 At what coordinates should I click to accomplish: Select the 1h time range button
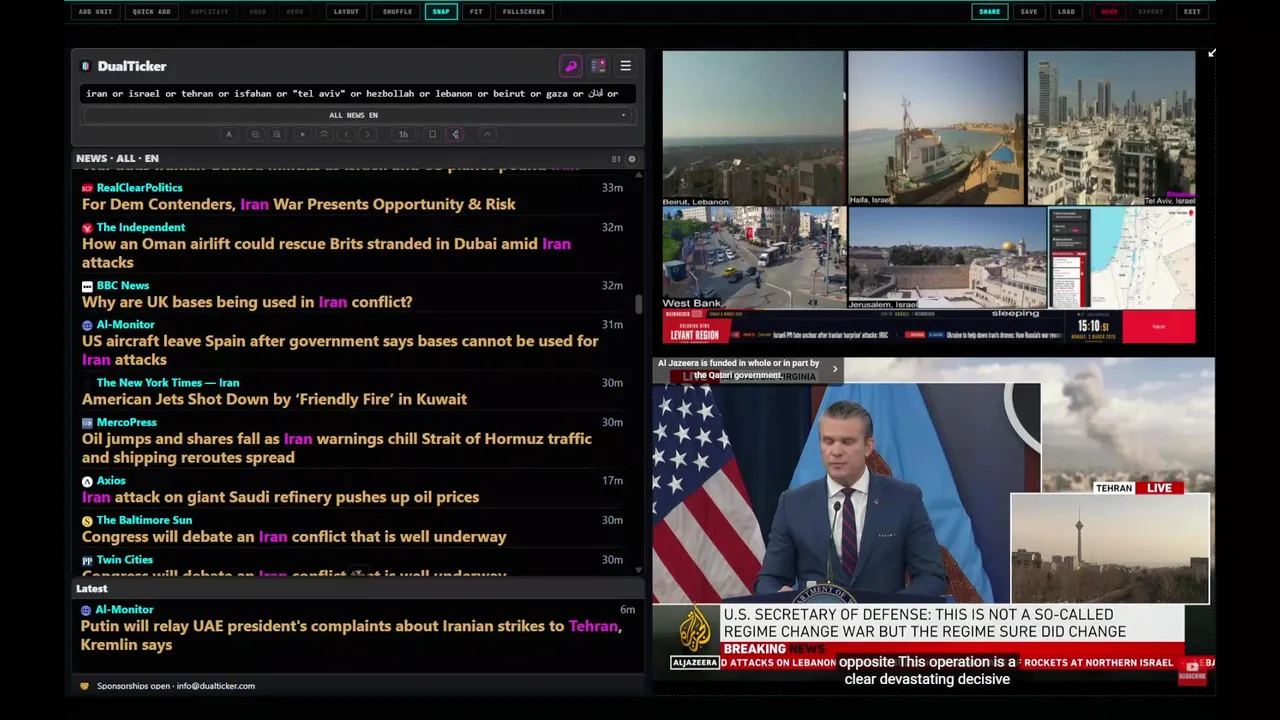[403, 134]
